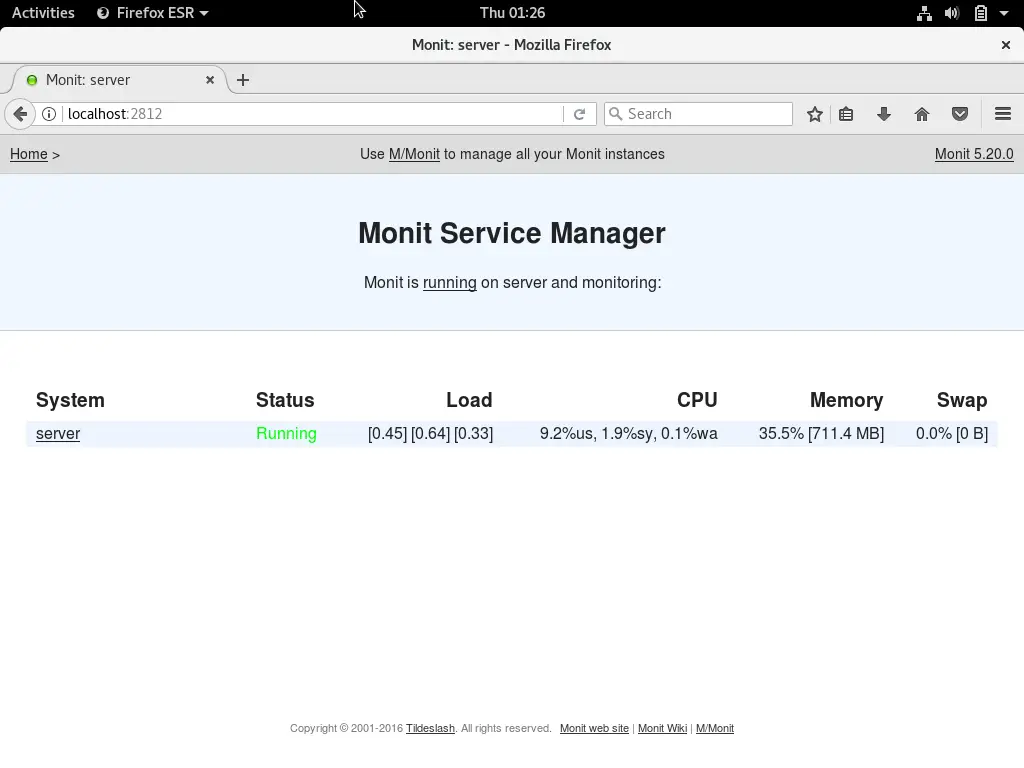The width and height of the screenshot is (1024, 768).
Task: Bookmark this page with the star icon
Action: [814, 113]
